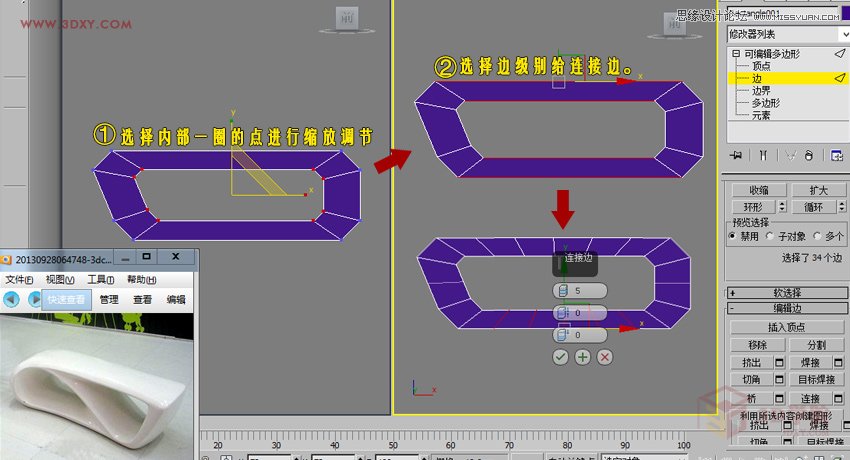The width and height of the screenshot is (850, 460).
Task: Cancel connect edges with the red X icon
Action: [x=605, y=356]
